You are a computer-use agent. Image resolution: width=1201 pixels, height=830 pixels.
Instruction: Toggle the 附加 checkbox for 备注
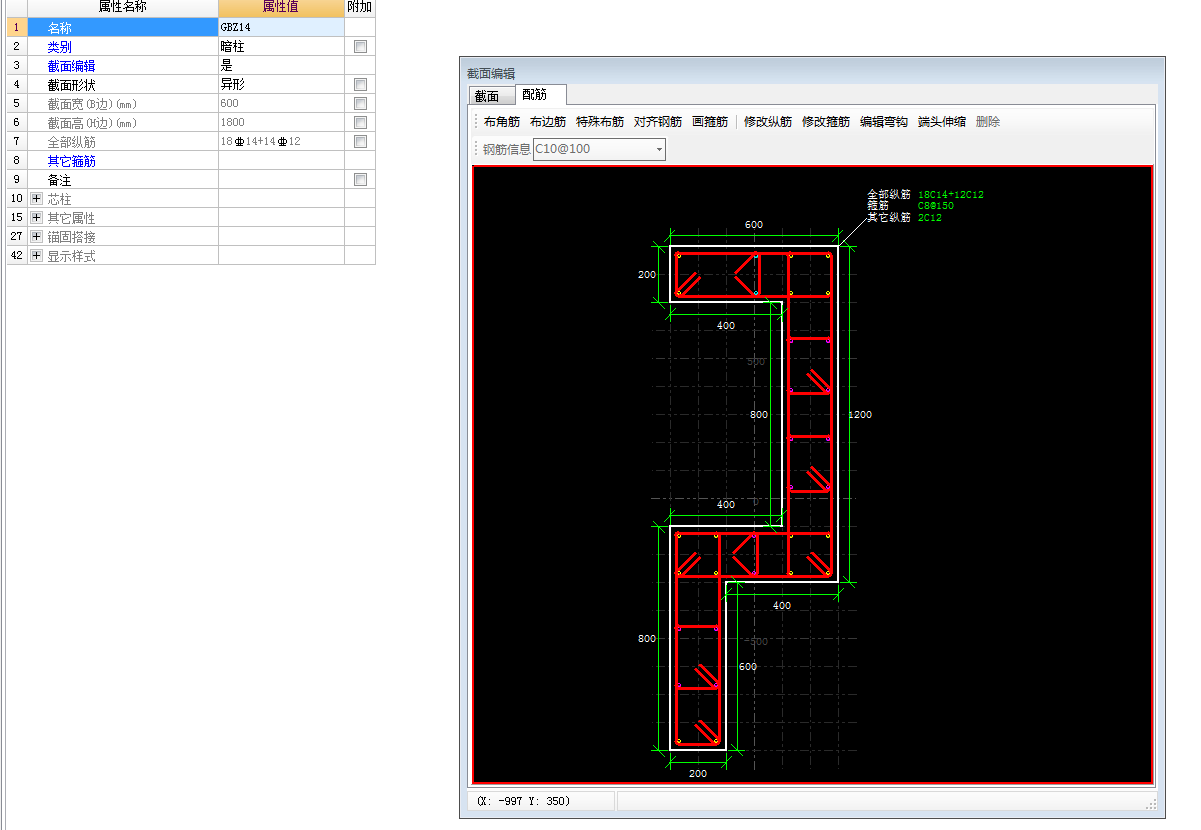pos(360,179)
